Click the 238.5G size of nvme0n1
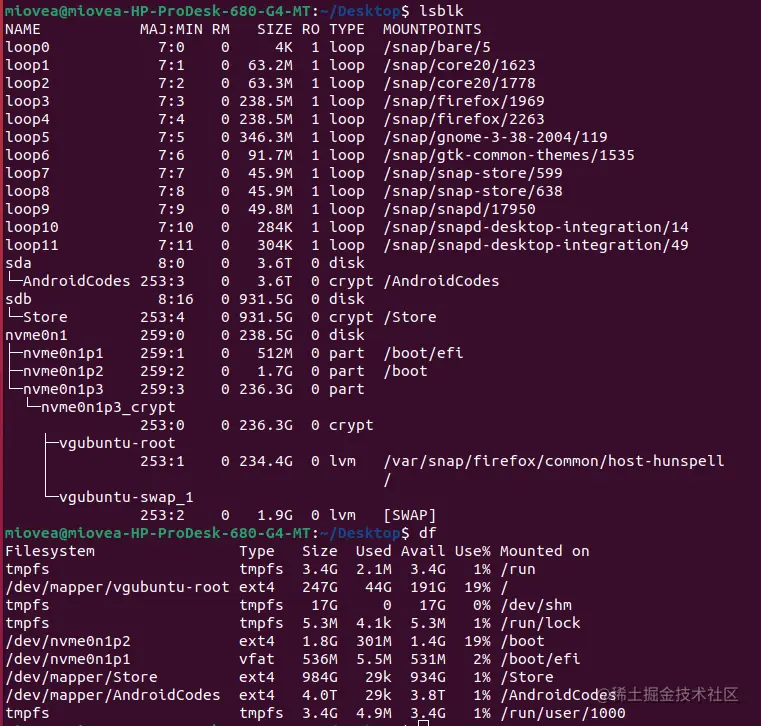Viewport: 761px width, 726px height. [266, 334]
